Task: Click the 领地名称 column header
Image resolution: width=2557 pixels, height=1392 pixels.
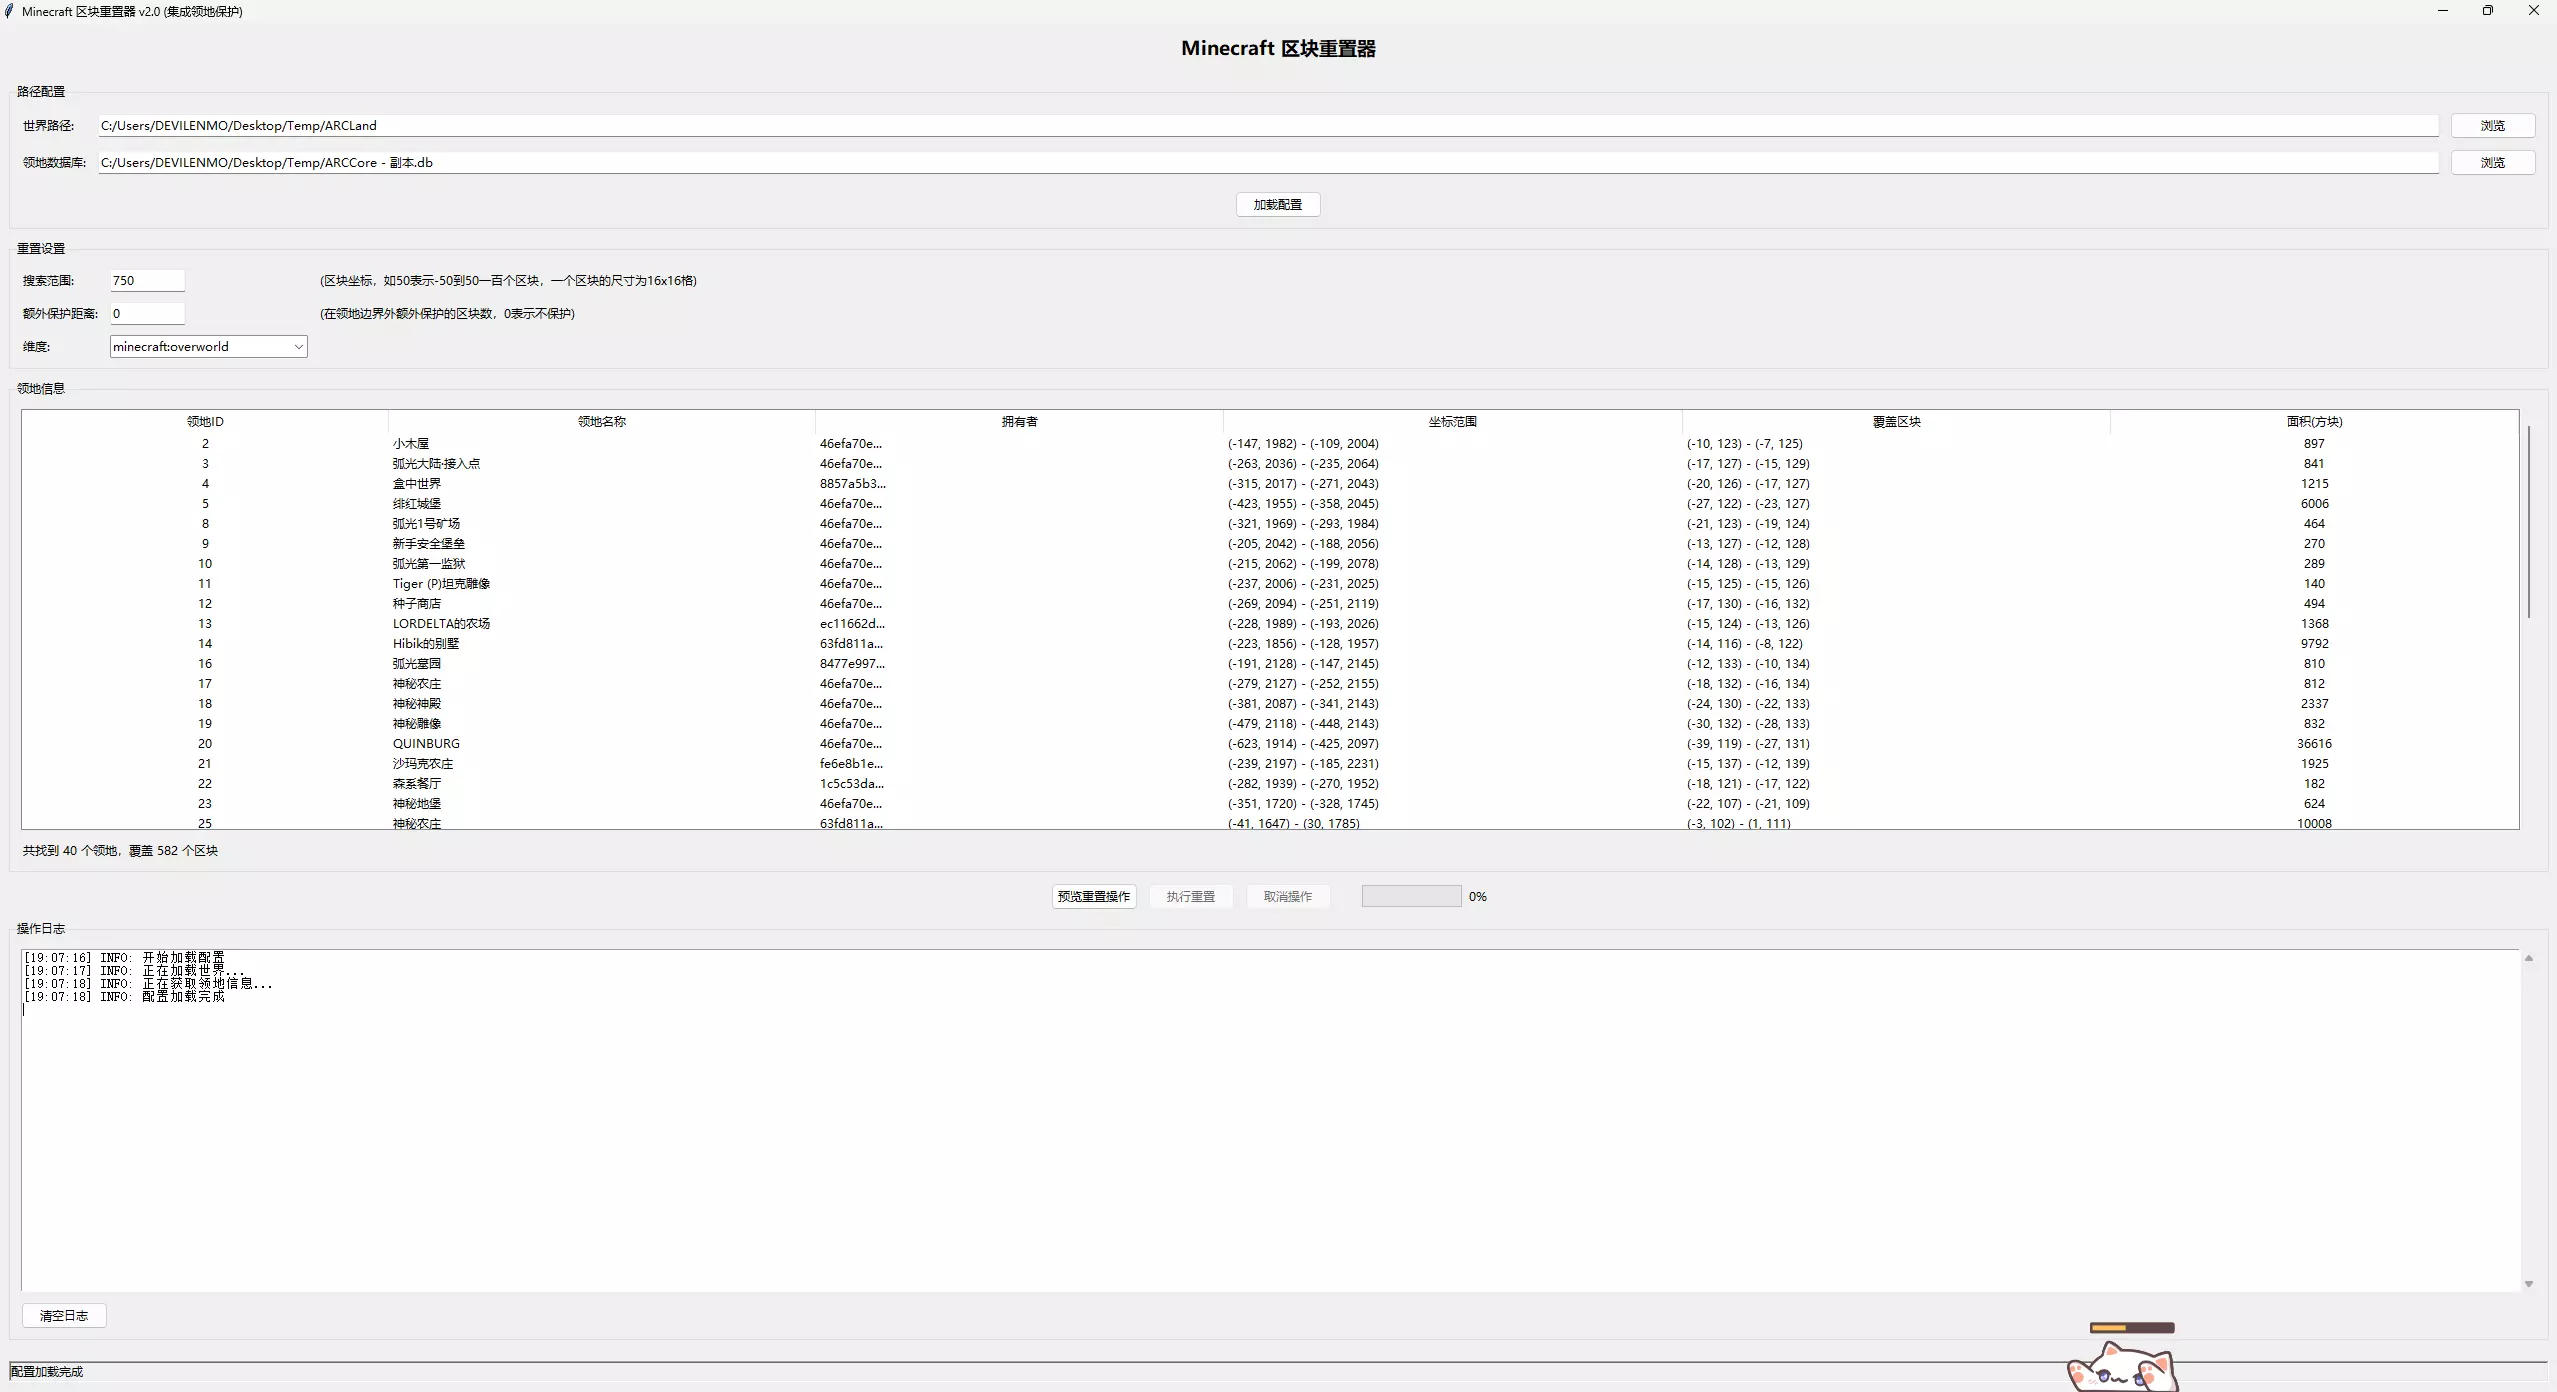Action: (602, 421)
